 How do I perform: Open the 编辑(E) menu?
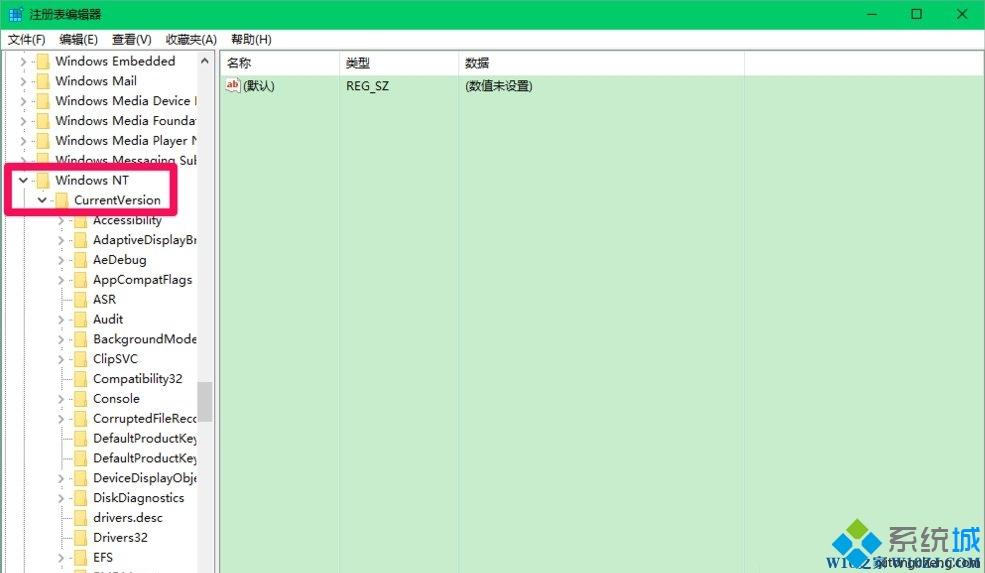(x=79, y=40)
